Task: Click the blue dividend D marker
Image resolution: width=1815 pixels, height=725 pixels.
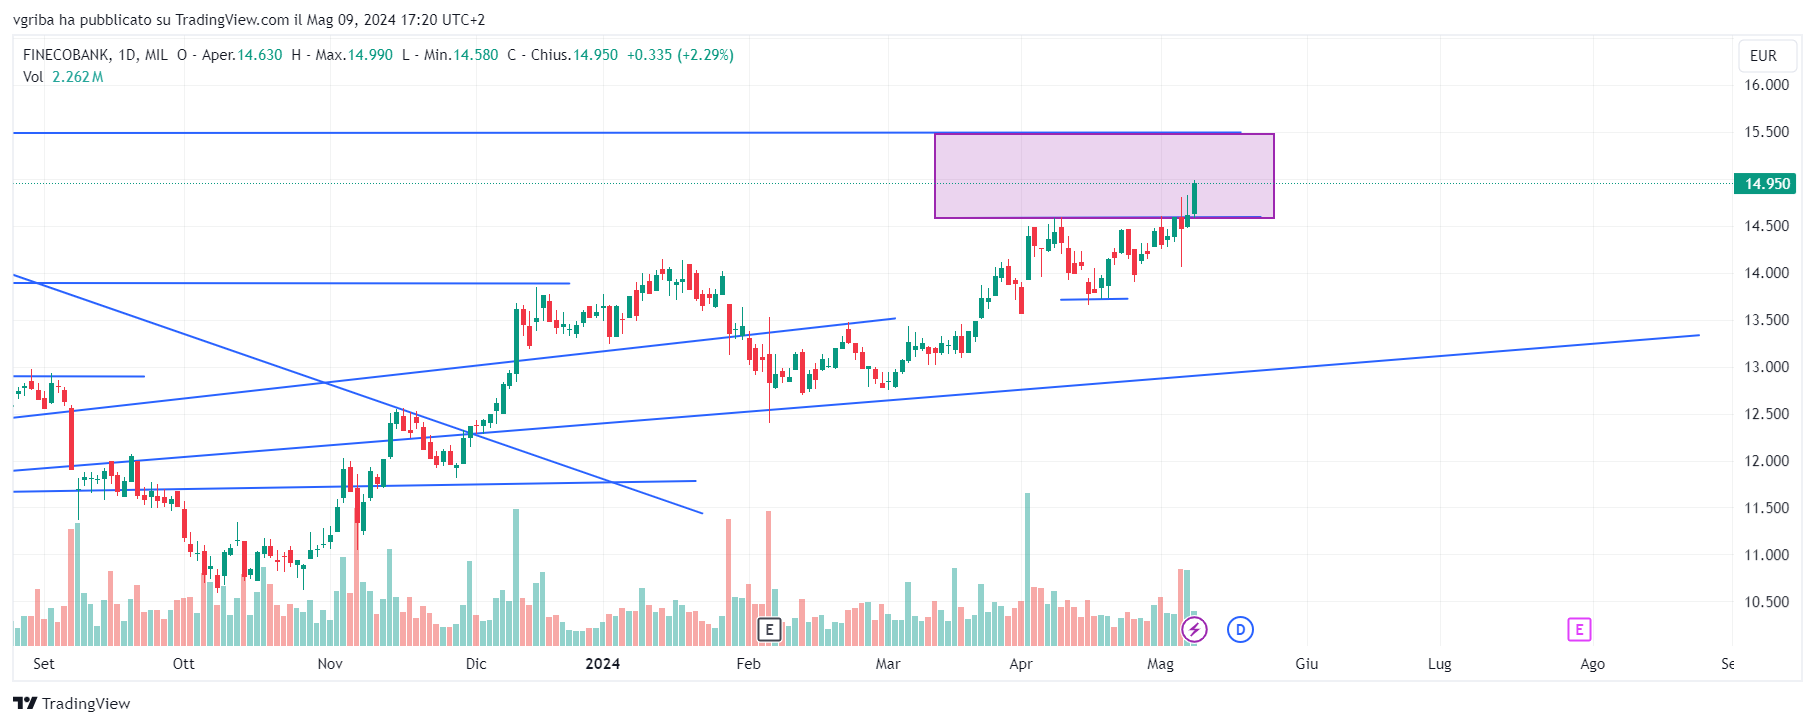Action: point(1240,629)
